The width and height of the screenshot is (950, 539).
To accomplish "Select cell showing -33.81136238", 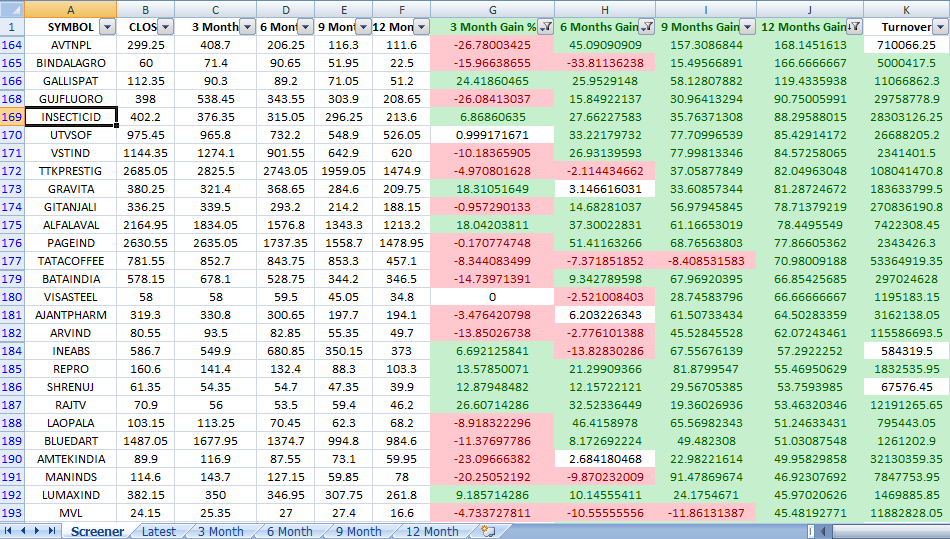I will click(605, 63).
